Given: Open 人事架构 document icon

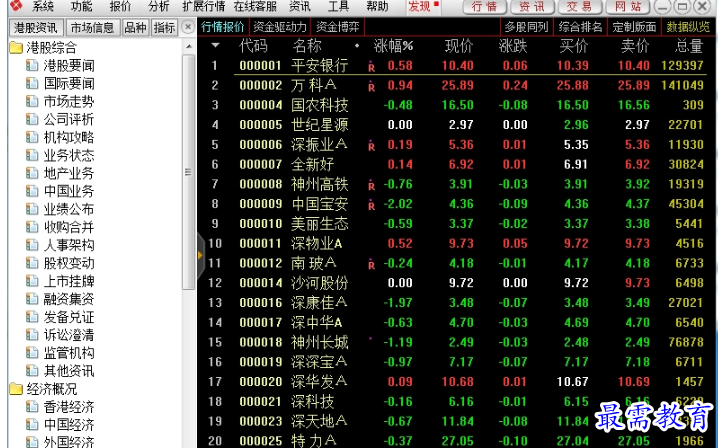Looking at the screenshot, I should point(32,245).
